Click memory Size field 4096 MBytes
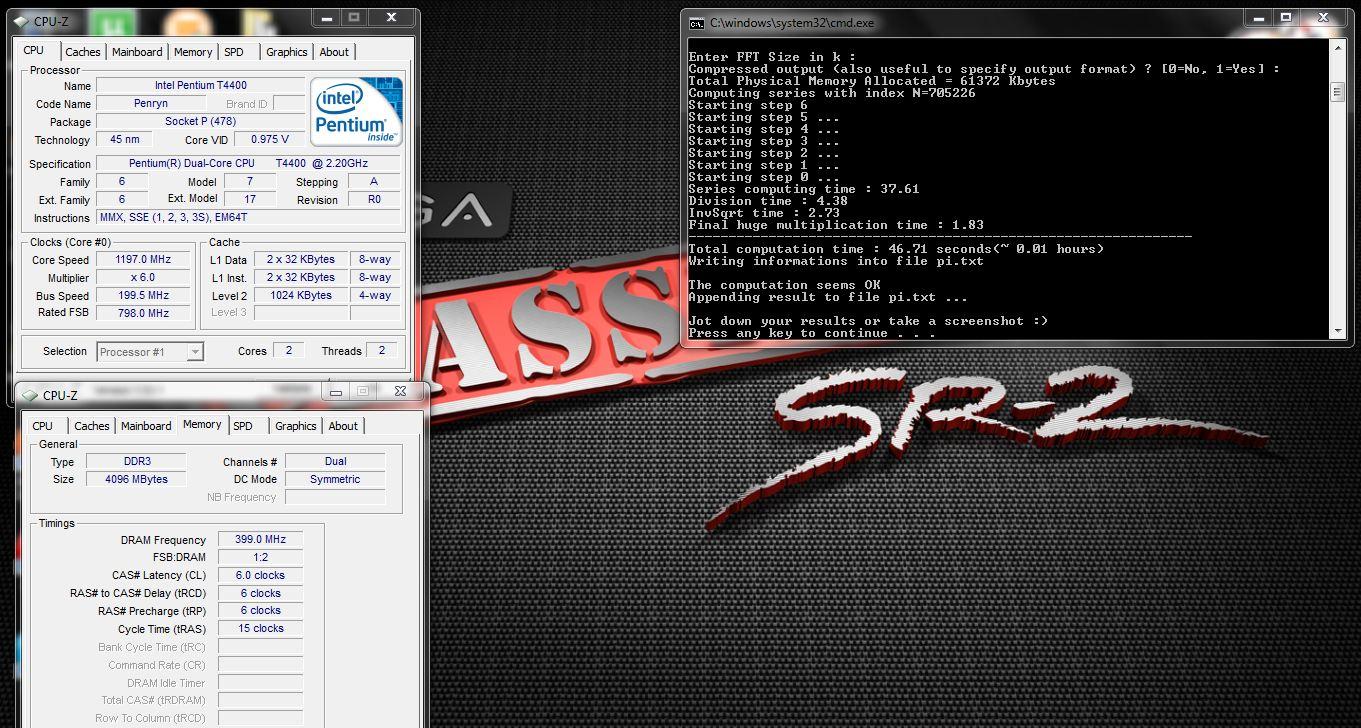This screenshot has height=728, width=1361. (x=136, y=479)
